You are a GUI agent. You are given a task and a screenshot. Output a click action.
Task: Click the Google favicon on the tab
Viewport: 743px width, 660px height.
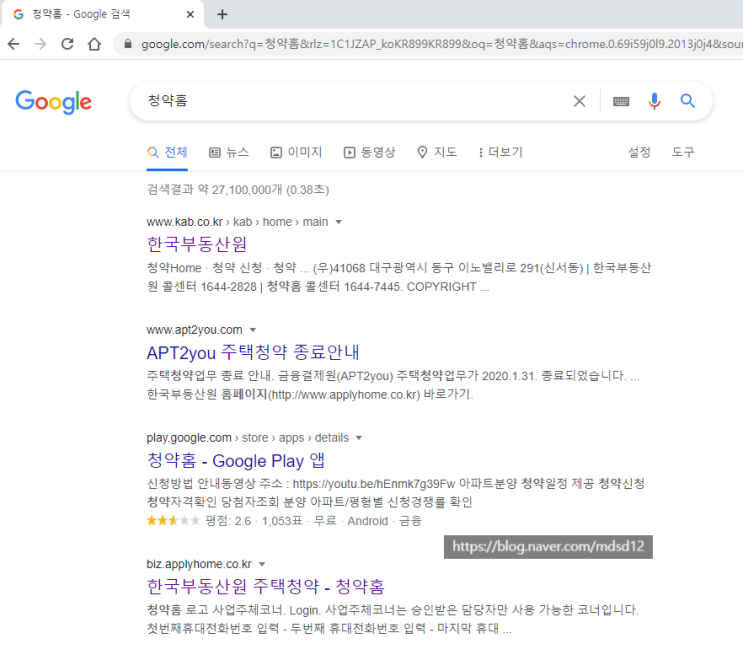pos(18,14)
